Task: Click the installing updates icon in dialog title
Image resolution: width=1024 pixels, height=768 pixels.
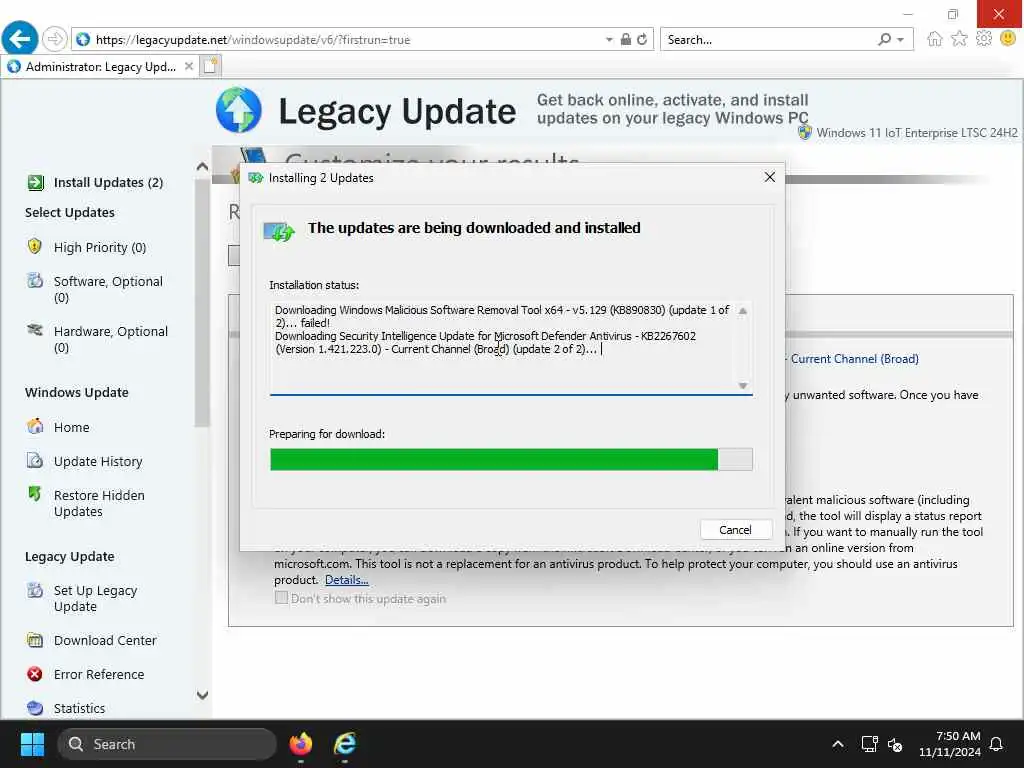Action: coord(255,178)
